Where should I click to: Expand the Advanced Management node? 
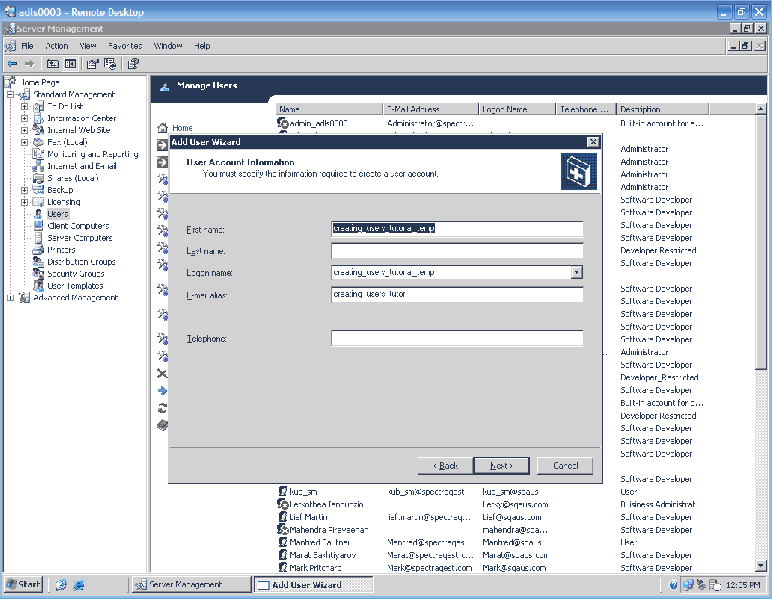(10, 298)
